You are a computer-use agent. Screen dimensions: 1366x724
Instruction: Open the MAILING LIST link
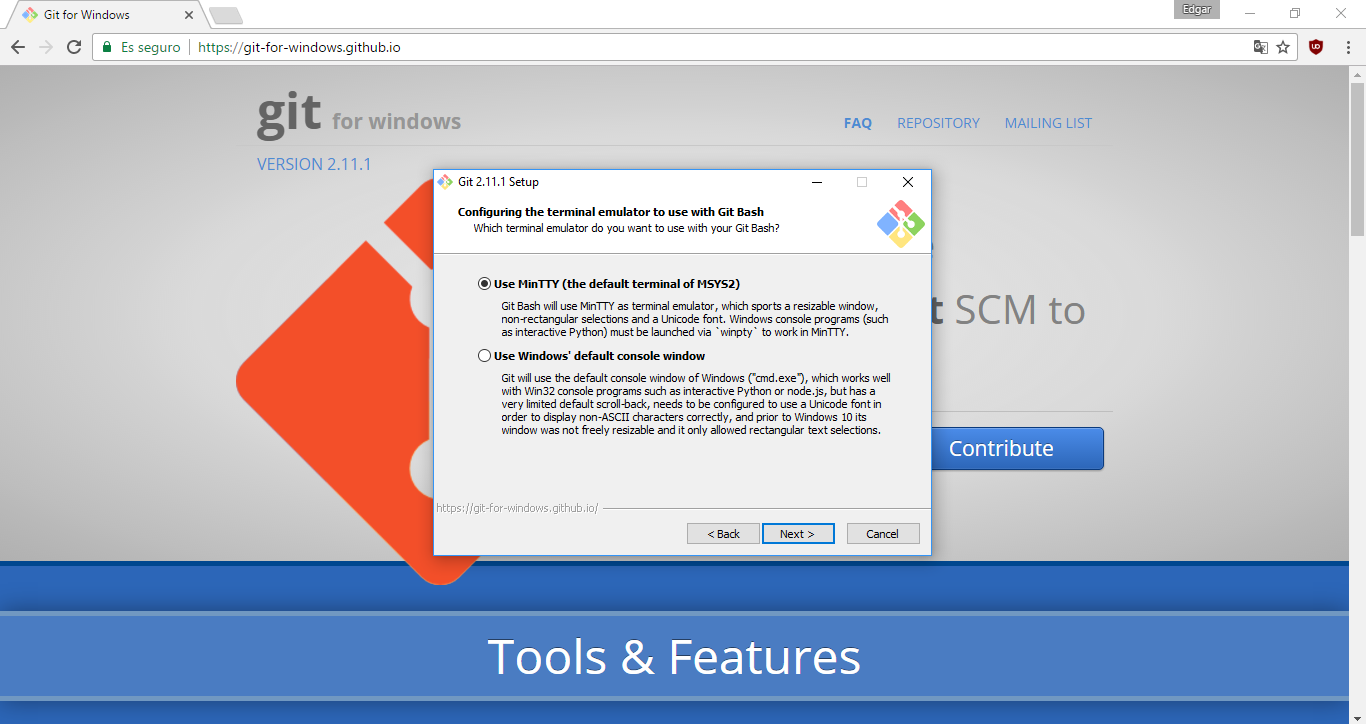click(x=1048, y=123)
